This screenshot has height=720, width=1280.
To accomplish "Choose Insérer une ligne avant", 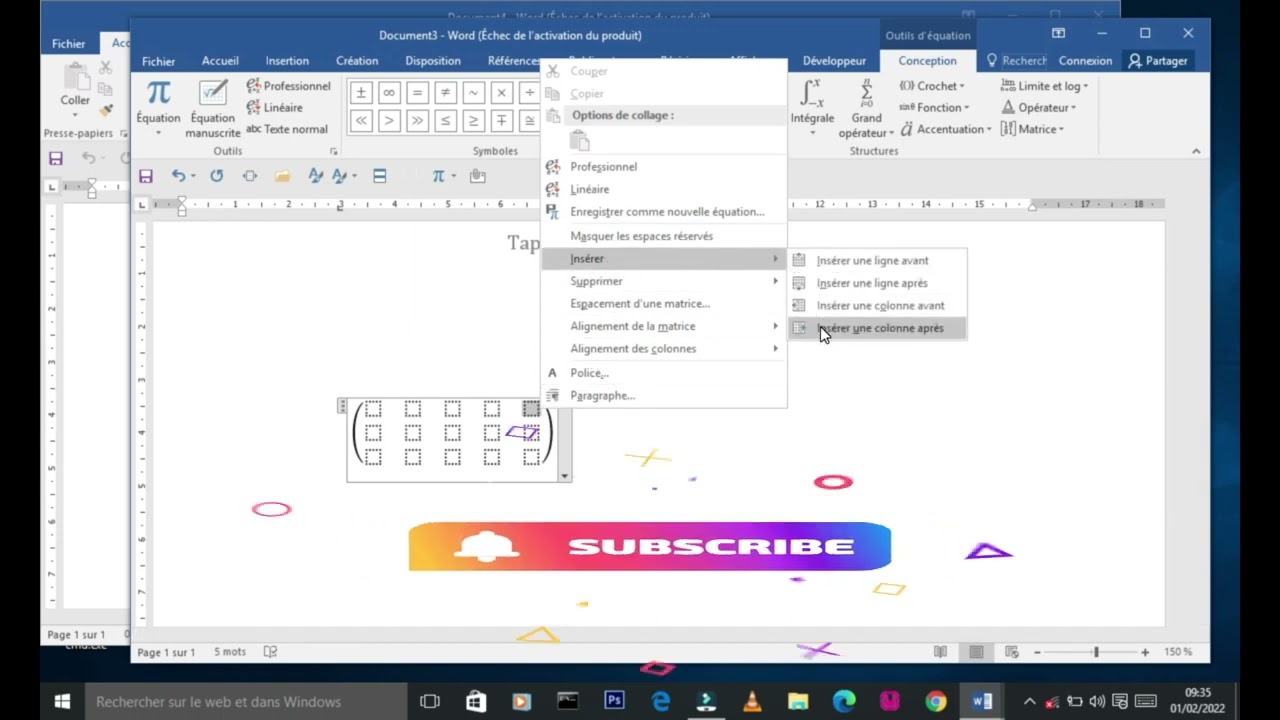I will [x=877, y=260].
